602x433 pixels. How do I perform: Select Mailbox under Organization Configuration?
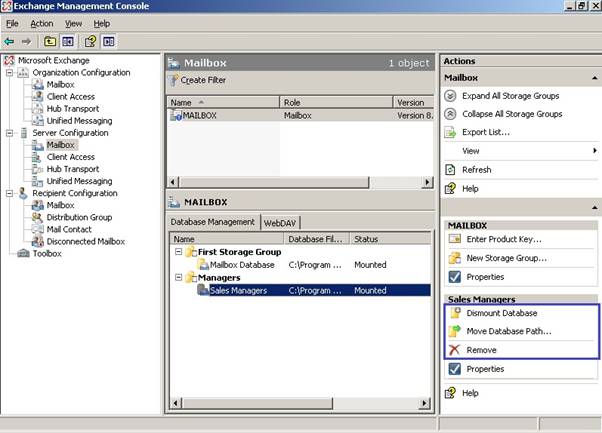point(60,84)
